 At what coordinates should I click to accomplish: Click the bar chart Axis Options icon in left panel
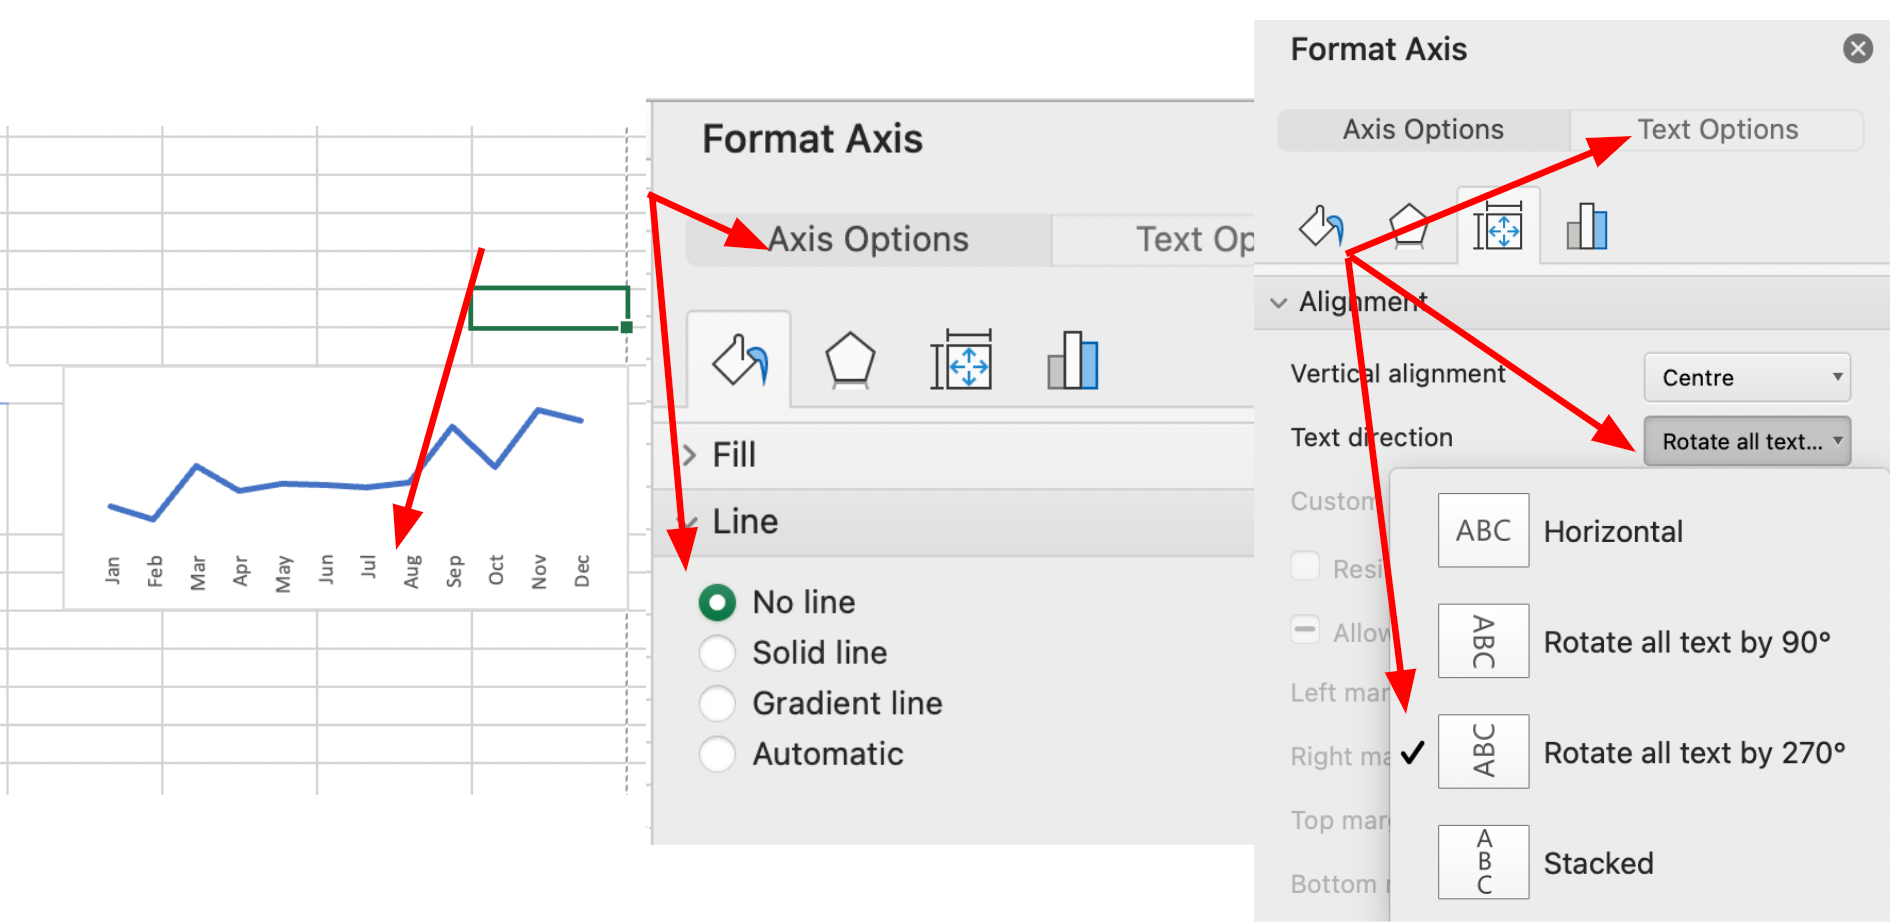tap(1073, 360)
